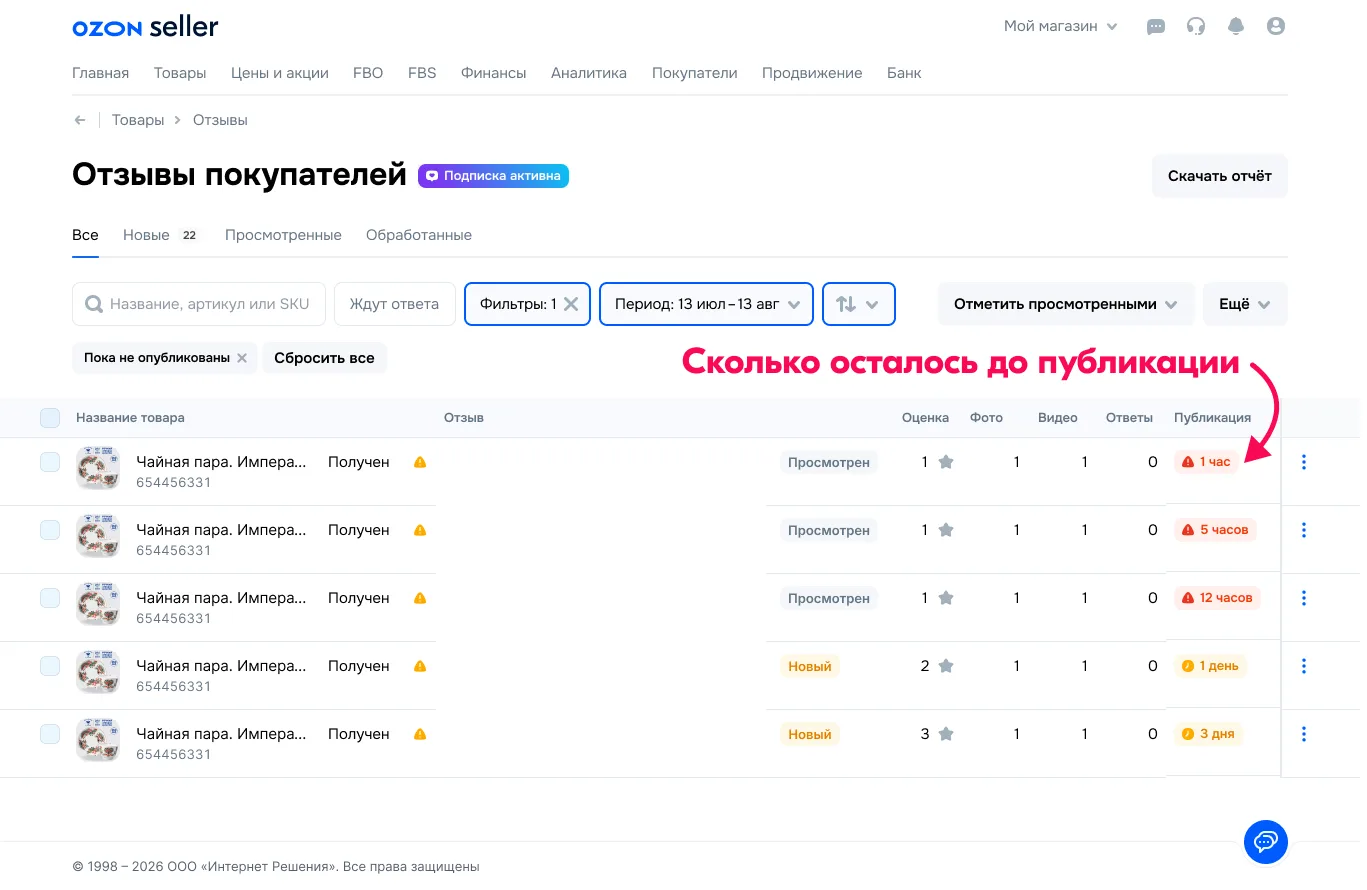The width and height of the screenshot is (1367, 890).
Task: Check the row with 5 часов publication
Action: (50, 530)
